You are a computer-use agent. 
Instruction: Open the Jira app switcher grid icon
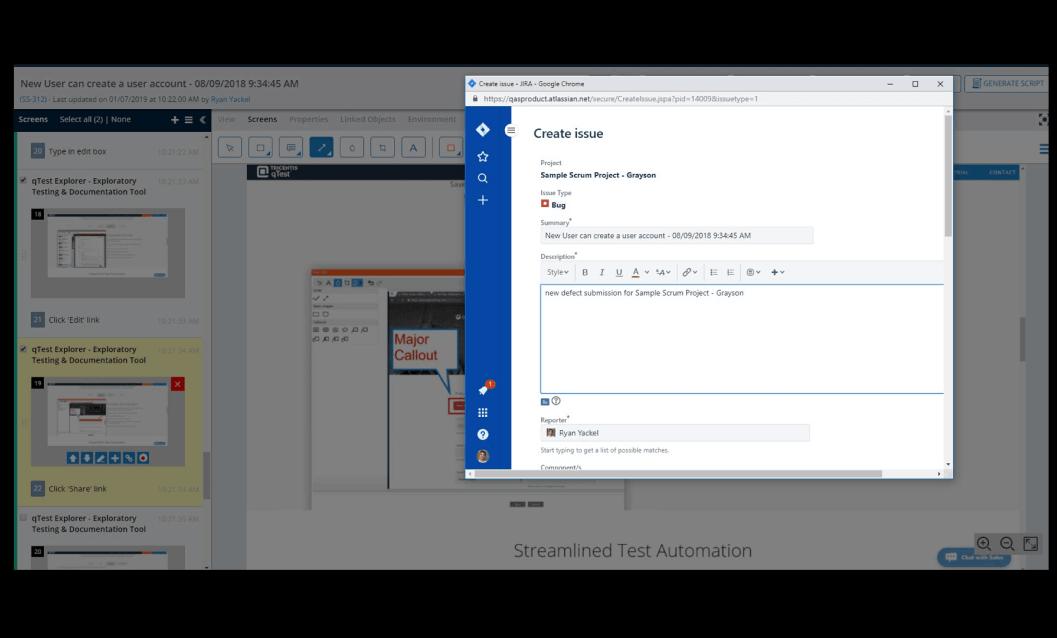pyautogui.click(x=483, y=412)
